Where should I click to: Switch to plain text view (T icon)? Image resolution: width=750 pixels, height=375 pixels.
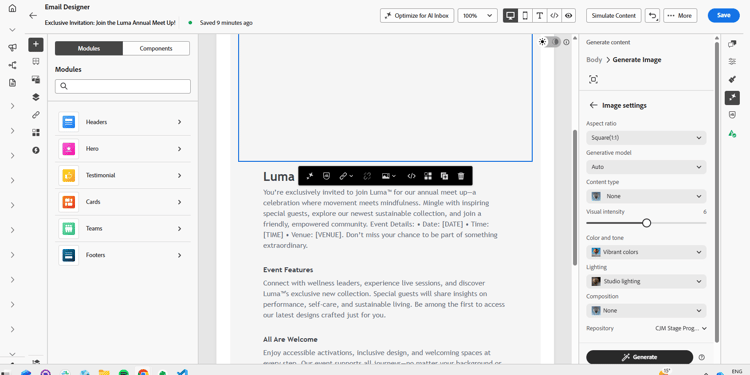coord(540,15)
